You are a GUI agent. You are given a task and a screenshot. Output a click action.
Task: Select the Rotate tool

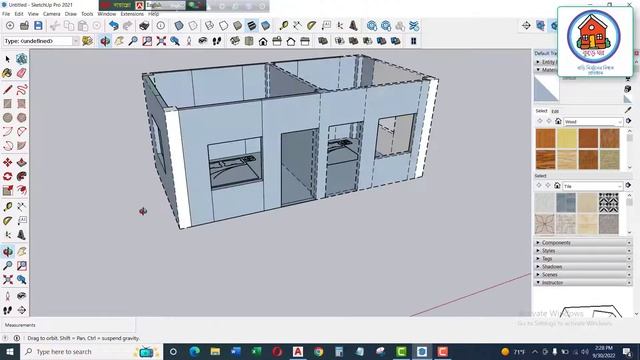[x=7, y=176]
